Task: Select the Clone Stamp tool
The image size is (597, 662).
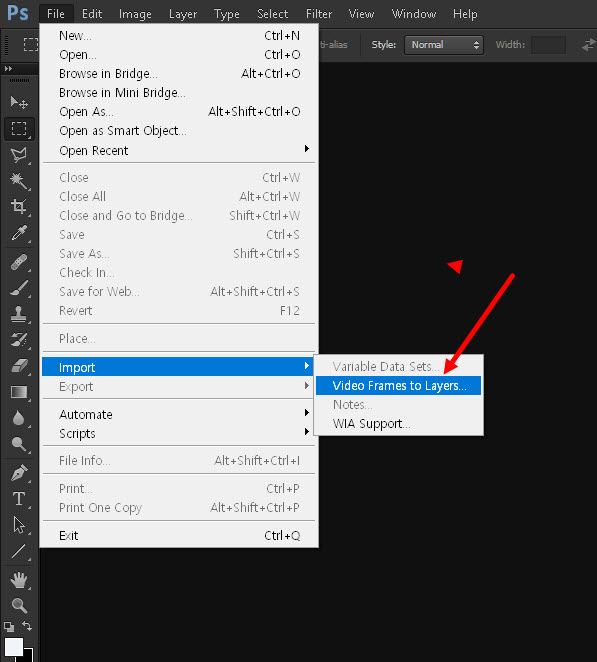Action: click(19, 314)
